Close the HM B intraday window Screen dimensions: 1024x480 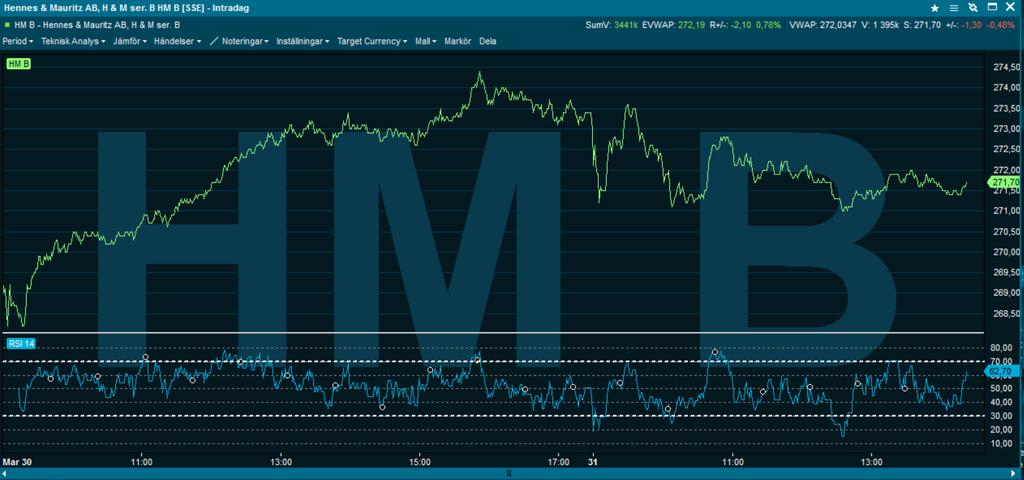point(1011,8)
